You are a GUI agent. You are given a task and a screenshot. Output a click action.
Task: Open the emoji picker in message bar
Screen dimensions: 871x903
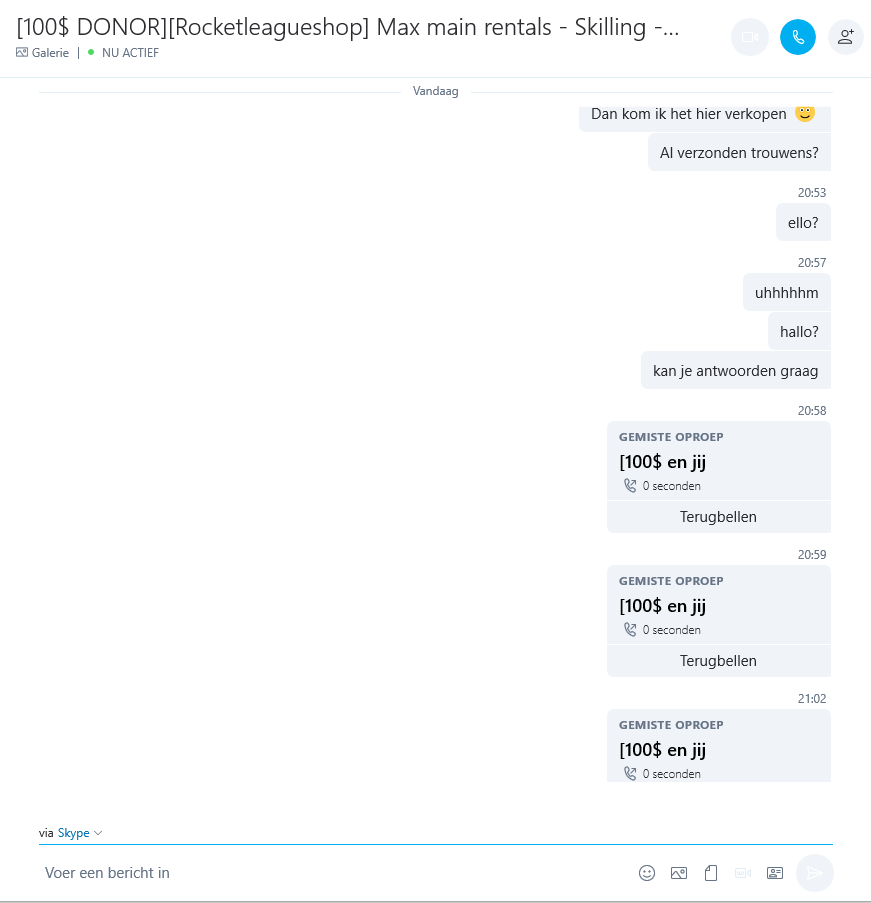point(647,873)
